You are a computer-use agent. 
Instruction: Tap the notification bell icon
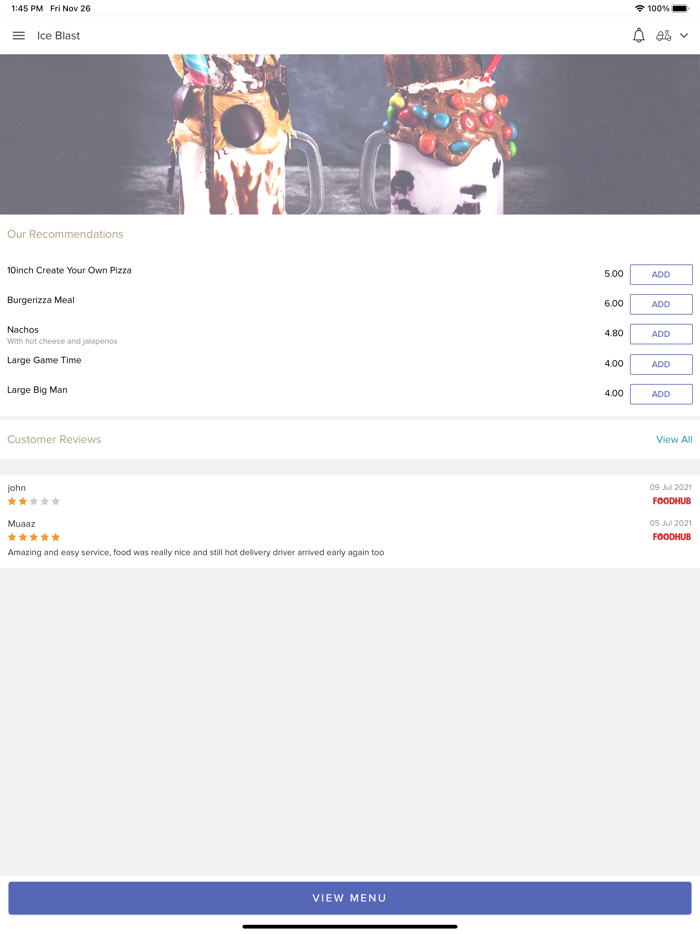click(639, 36)
